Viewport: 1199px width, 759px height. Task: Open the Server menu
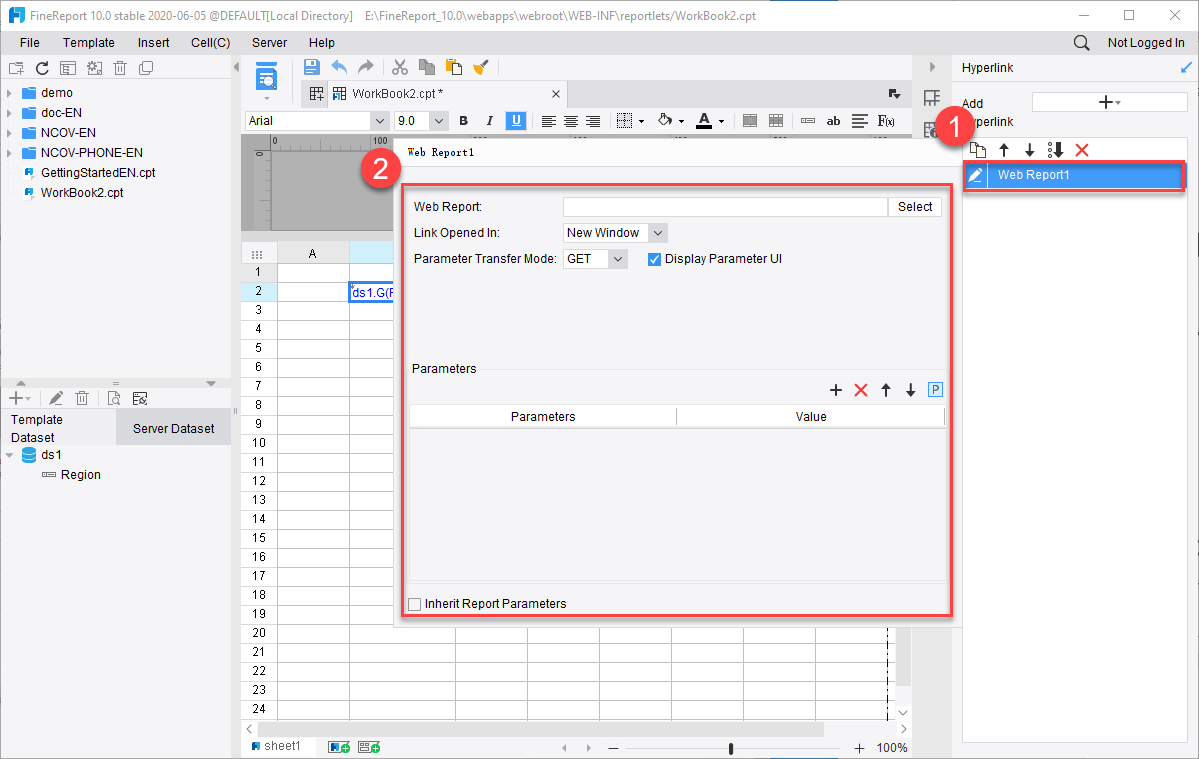(x=270, y=42)
